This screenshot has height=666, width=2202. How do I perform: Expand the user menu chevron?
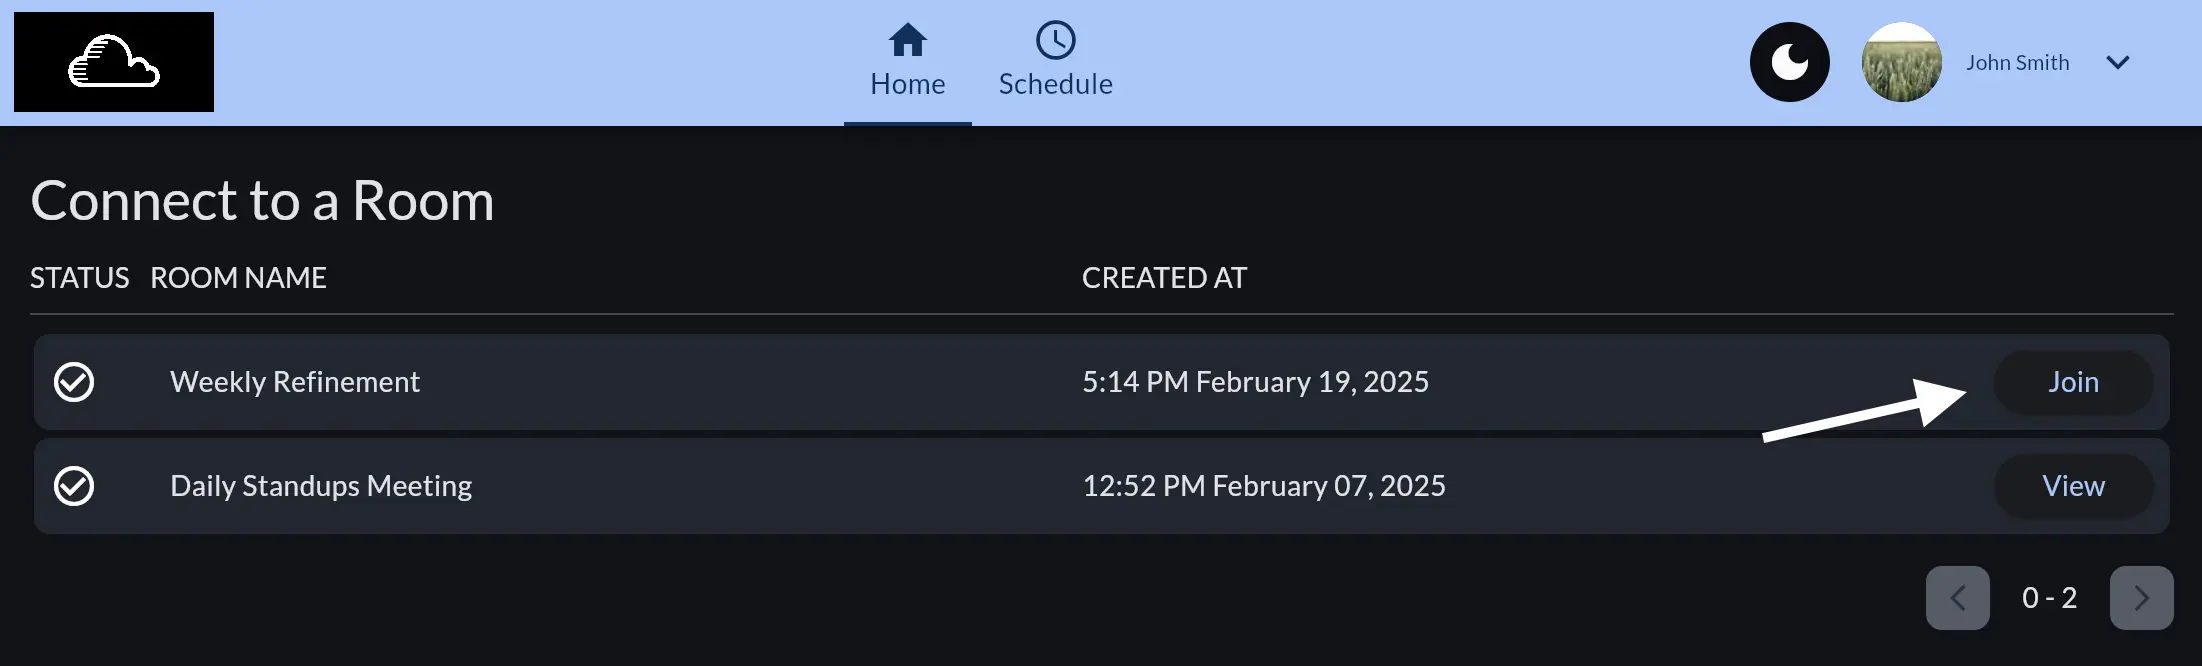2118,62
